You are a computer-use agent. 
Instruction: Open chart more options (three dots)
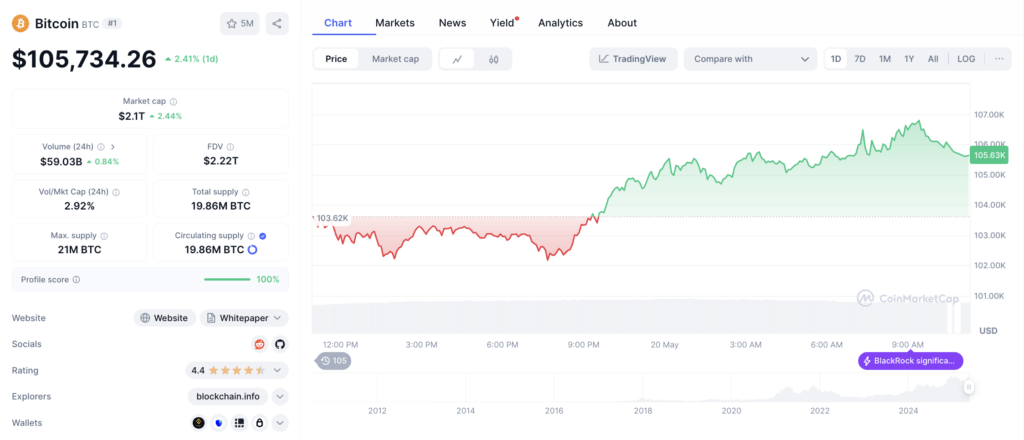click(x=999, y=59)
